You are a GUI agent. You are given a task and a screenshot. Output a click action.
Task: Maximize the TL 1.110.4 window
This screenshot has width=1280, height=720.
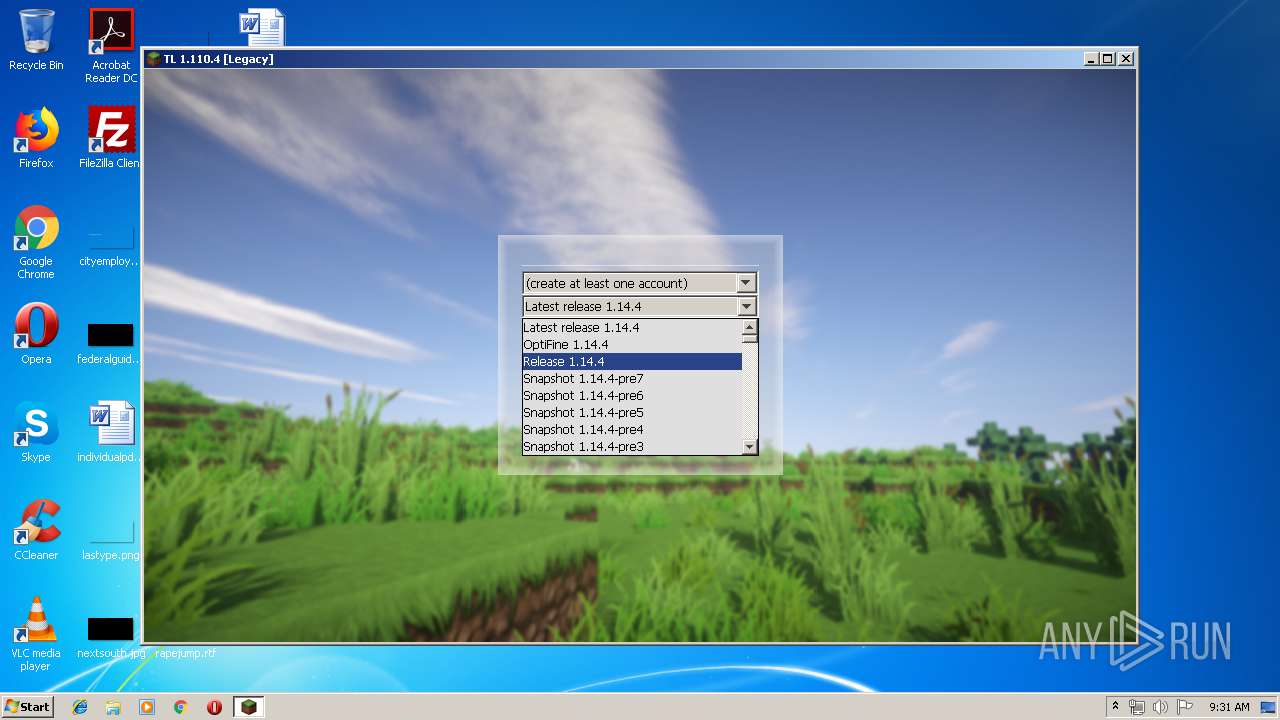coord(1108,59)
